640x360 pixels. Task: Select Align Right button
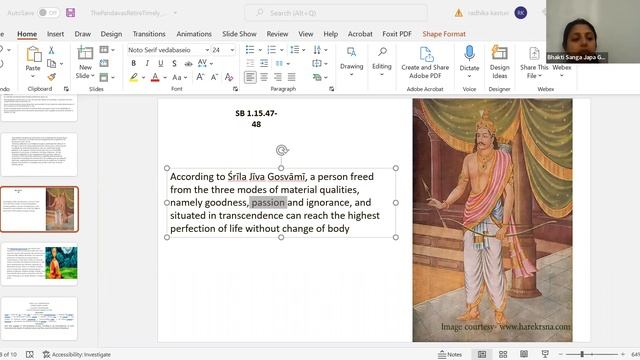(278, 77)
